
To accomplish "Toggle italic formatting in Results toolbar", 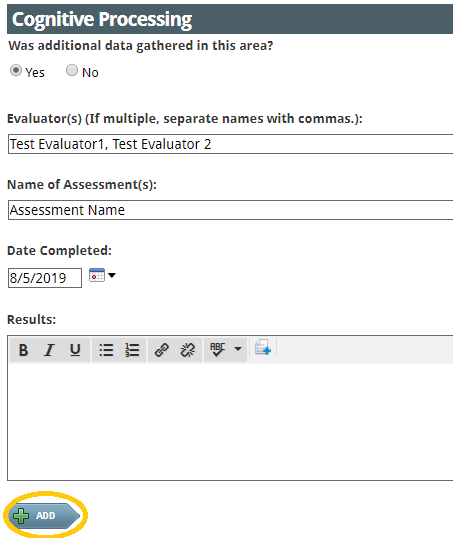I will coord(49,350).
